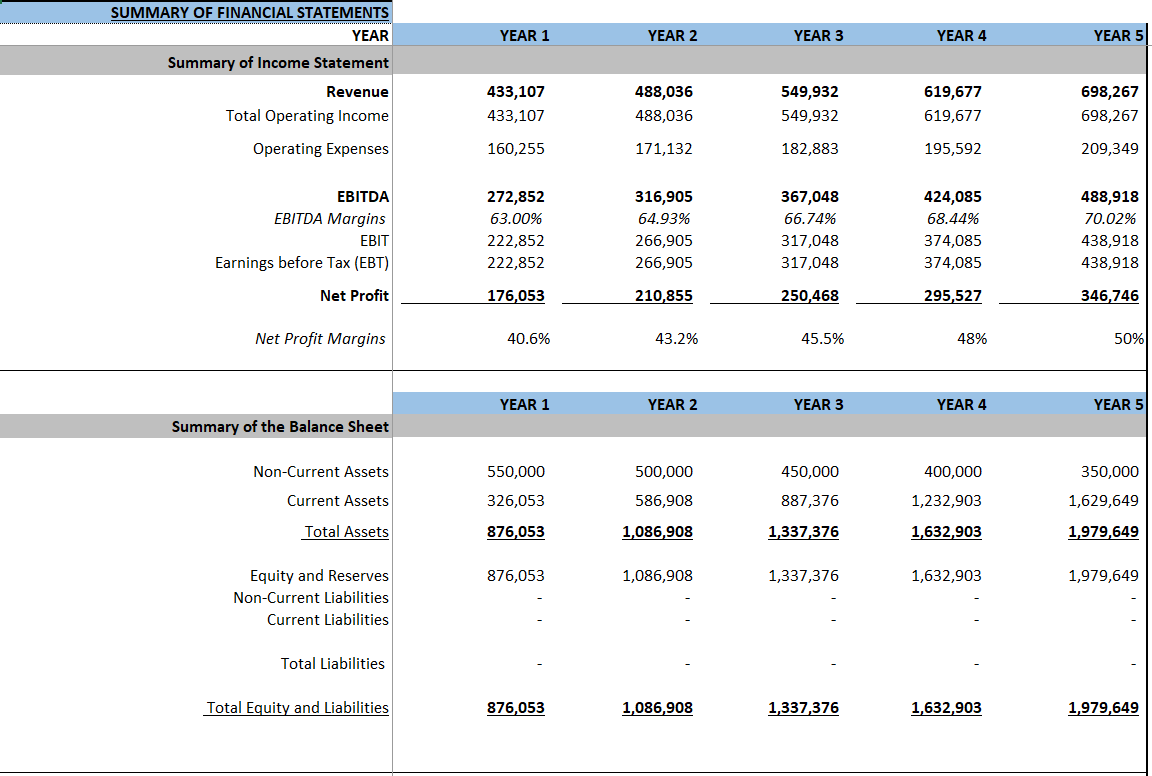Image resolution: width=1152 pixels, height=776 pixels.
Task: Select the Summary of the Balance Sheet heading
Action: pyautogui.click(x=284, y=426)
